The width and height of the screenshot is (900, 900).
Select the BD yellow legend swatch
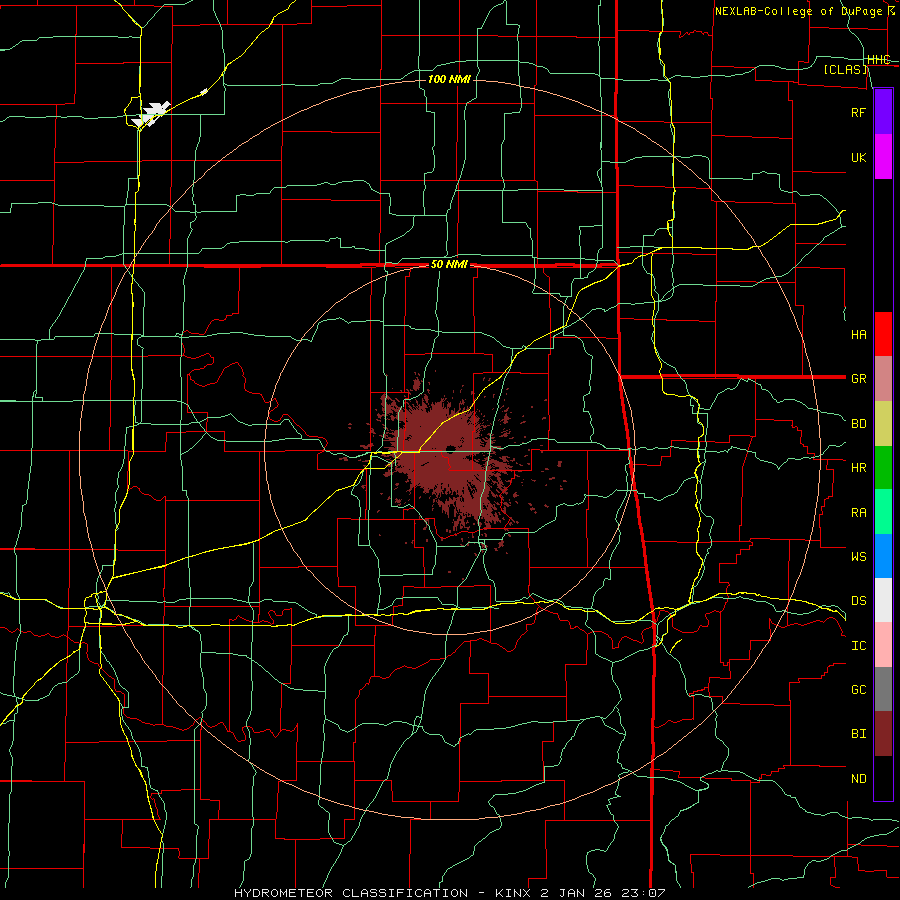point(883,424)
